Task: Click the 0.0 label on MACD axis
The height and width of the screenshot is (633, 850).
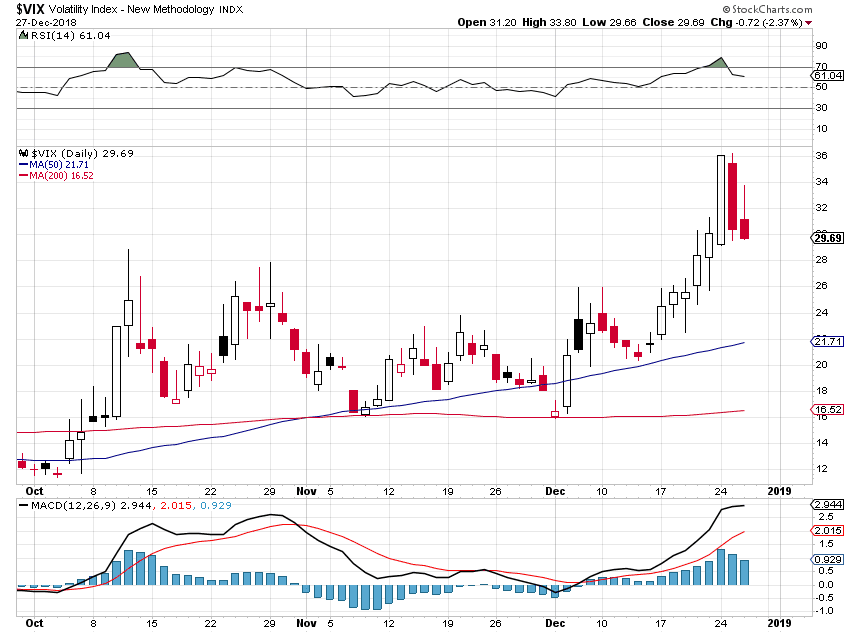Action: (826, 584)
